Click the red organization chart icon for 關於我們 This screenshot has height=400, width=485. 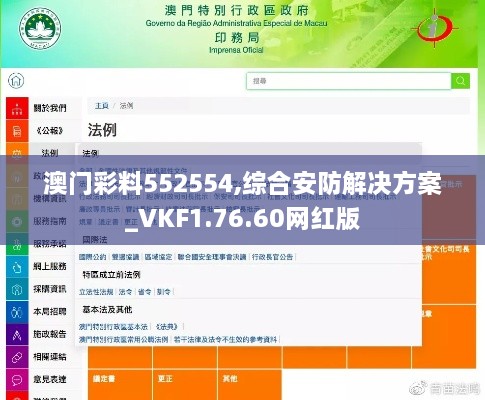coord(17,108)
